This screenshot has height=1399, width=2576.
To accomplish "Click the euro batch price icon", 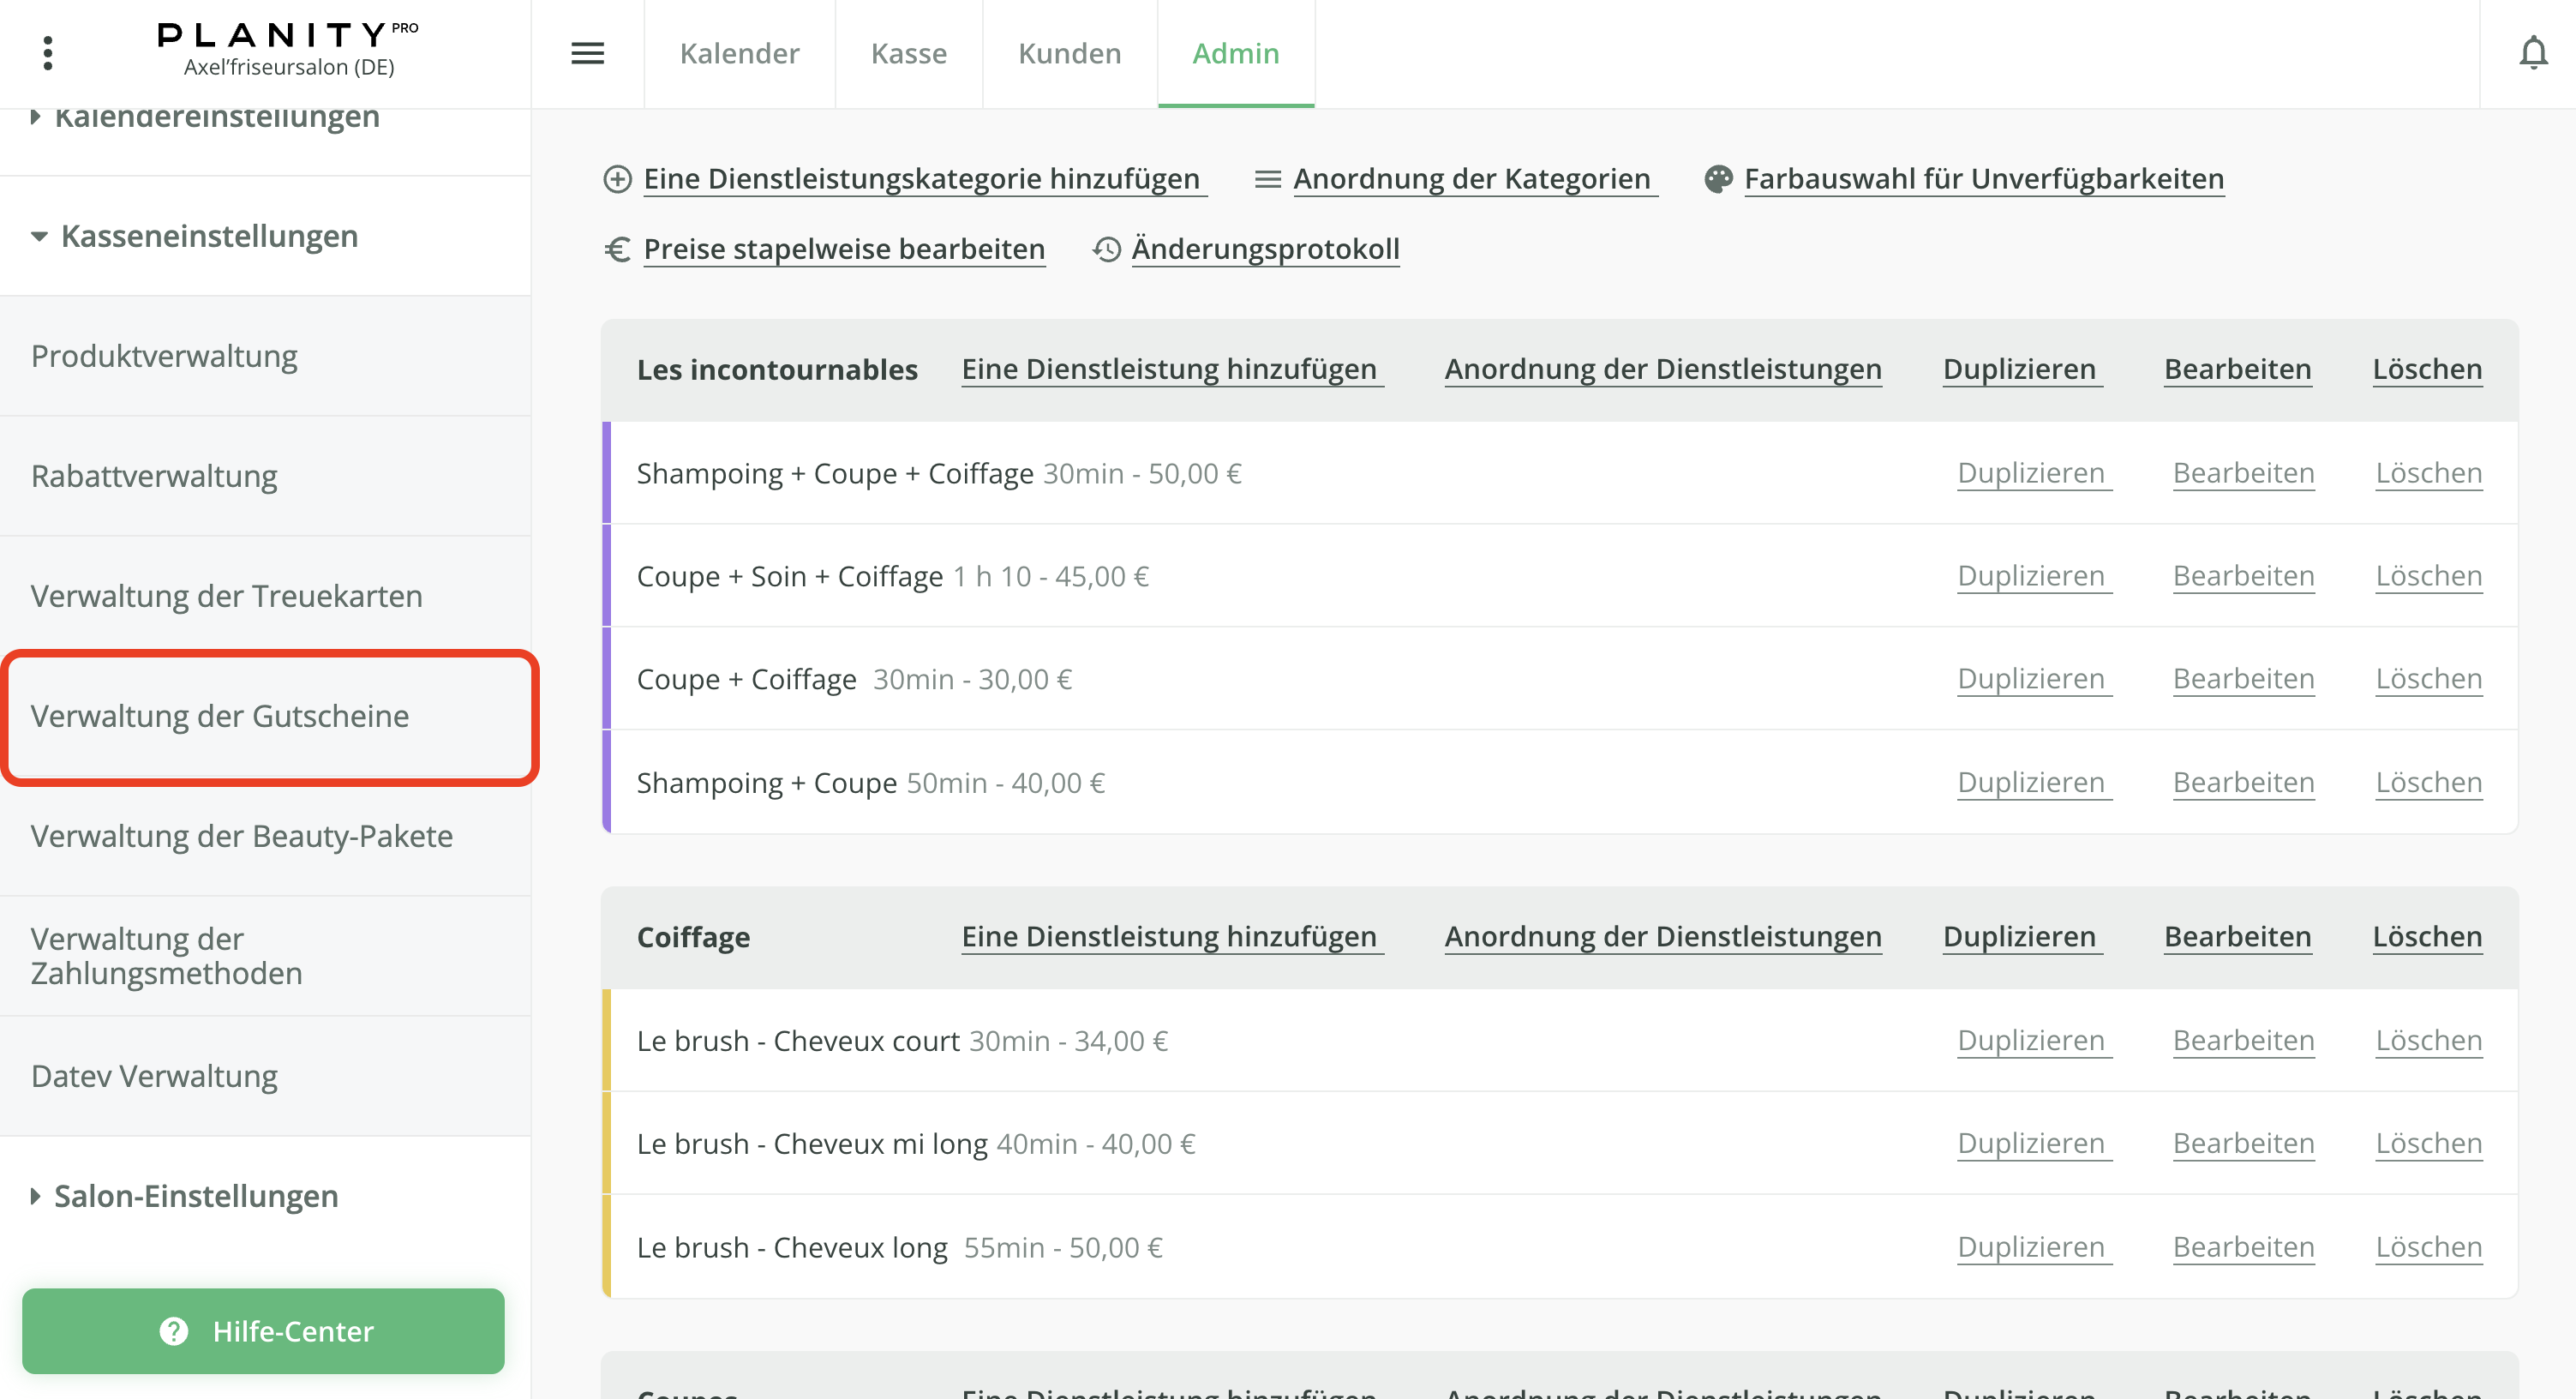I will tap(617, 249).
